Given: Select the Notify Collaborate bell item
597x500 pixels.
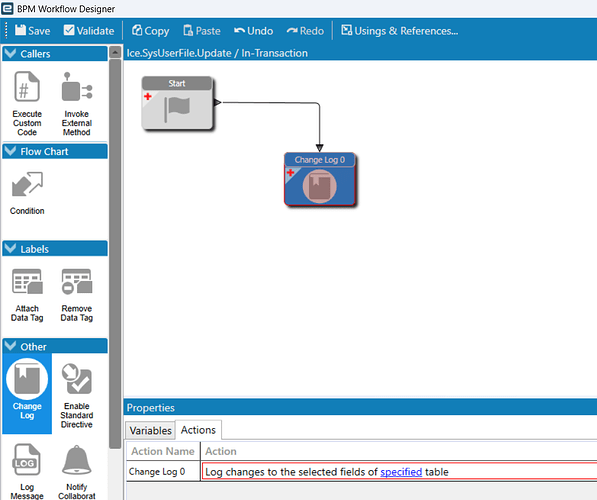Looking at the screenshot, I should coord(77,471).
